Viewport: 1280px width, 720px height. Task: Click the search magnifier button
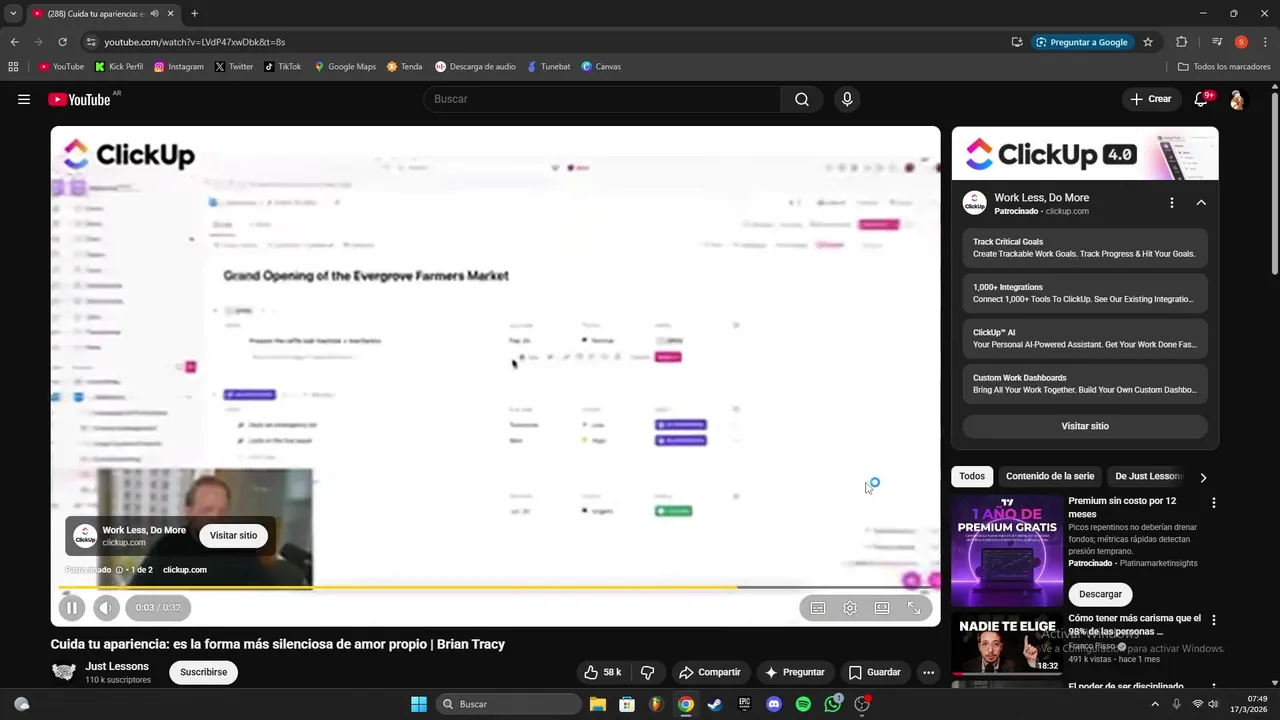pyautogui.click(x=802, y=99)
